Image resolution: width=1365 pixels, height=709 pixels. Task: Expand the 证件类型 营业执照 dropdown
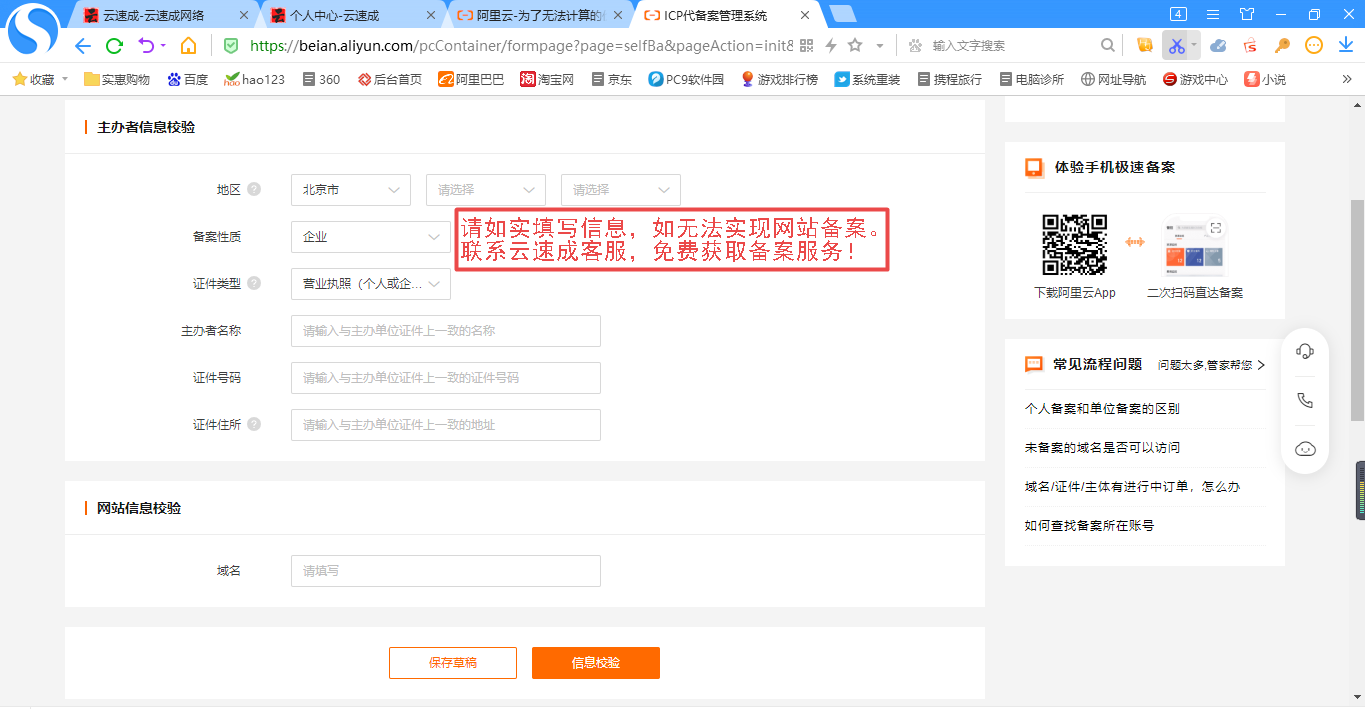(x=370, y=284)
